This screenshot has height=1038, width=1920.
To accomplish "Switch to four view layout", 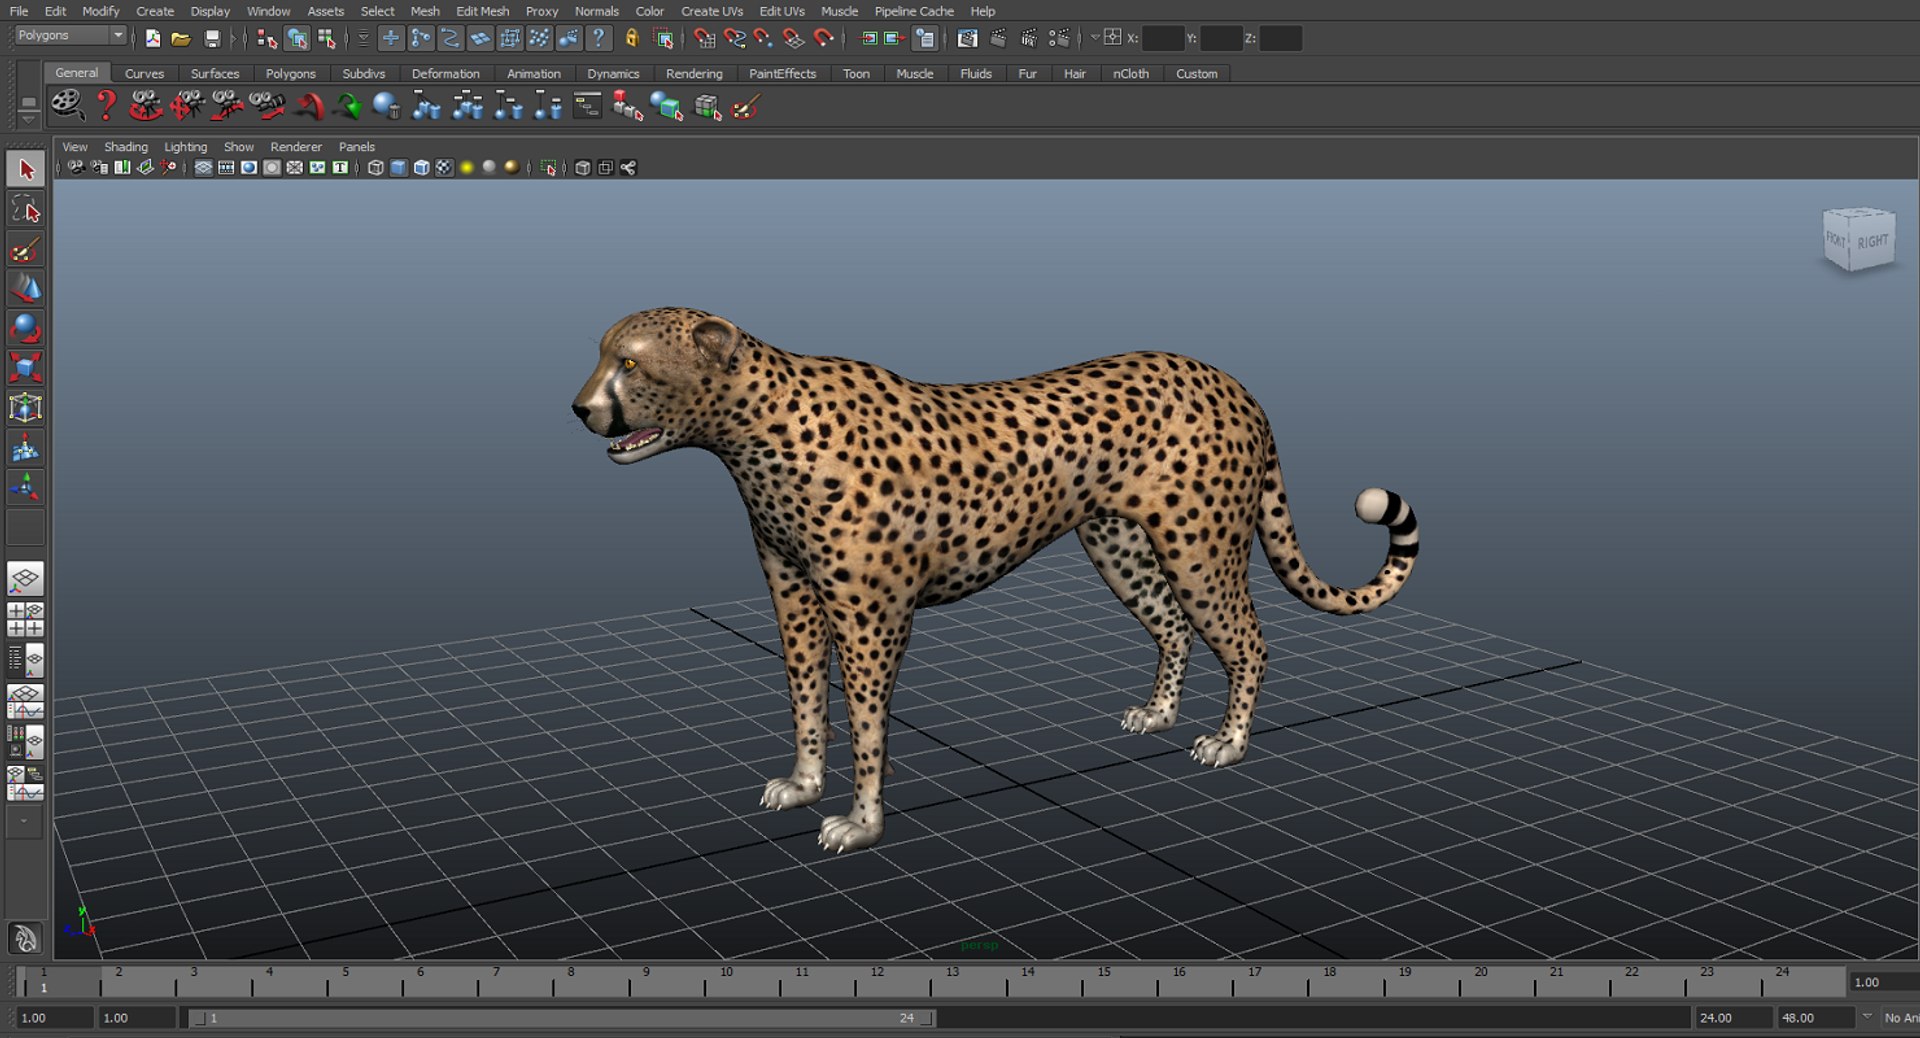I will point(26,620).
